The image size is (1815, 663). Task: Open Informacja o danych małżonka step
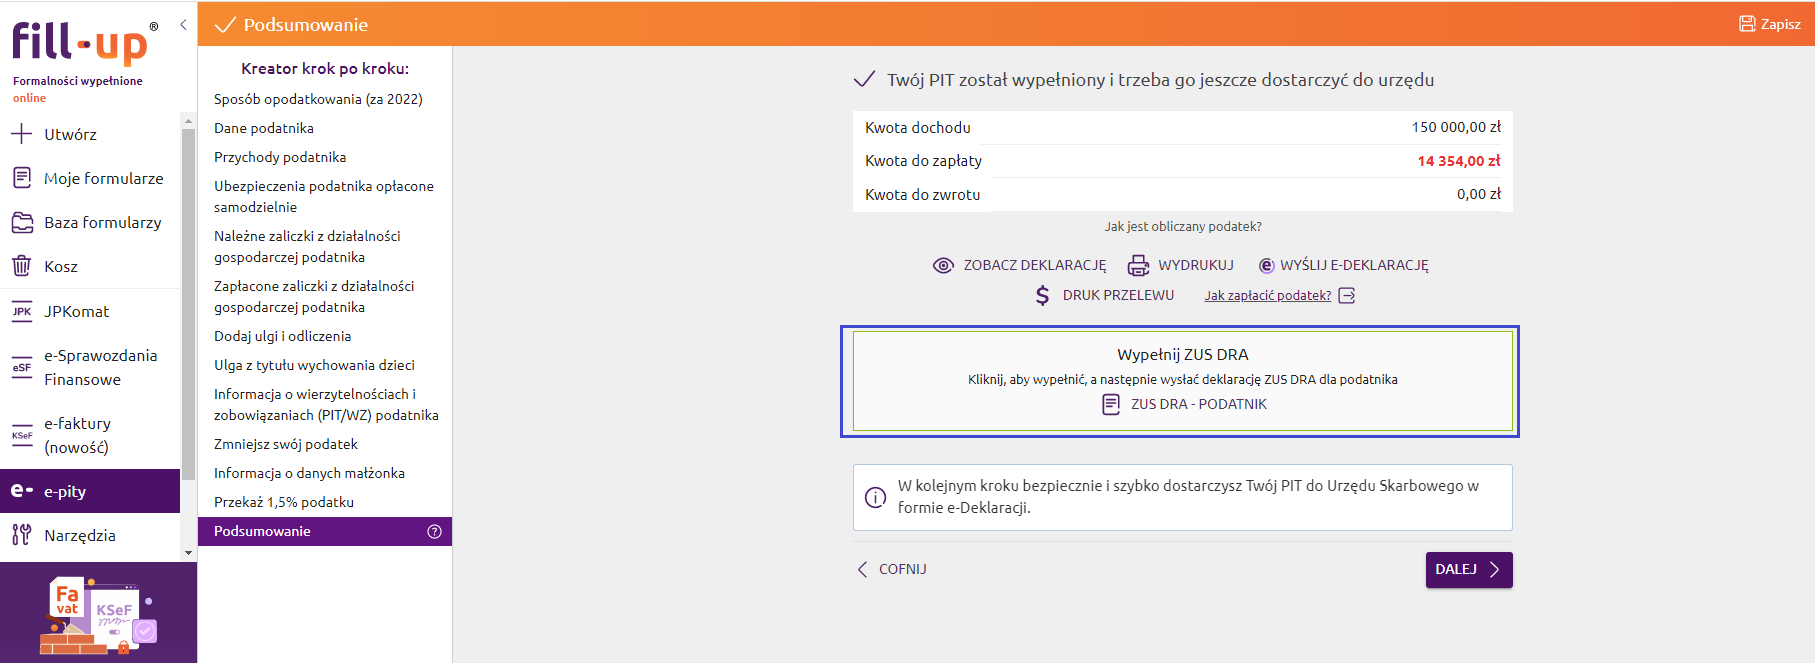pos(309,473)
